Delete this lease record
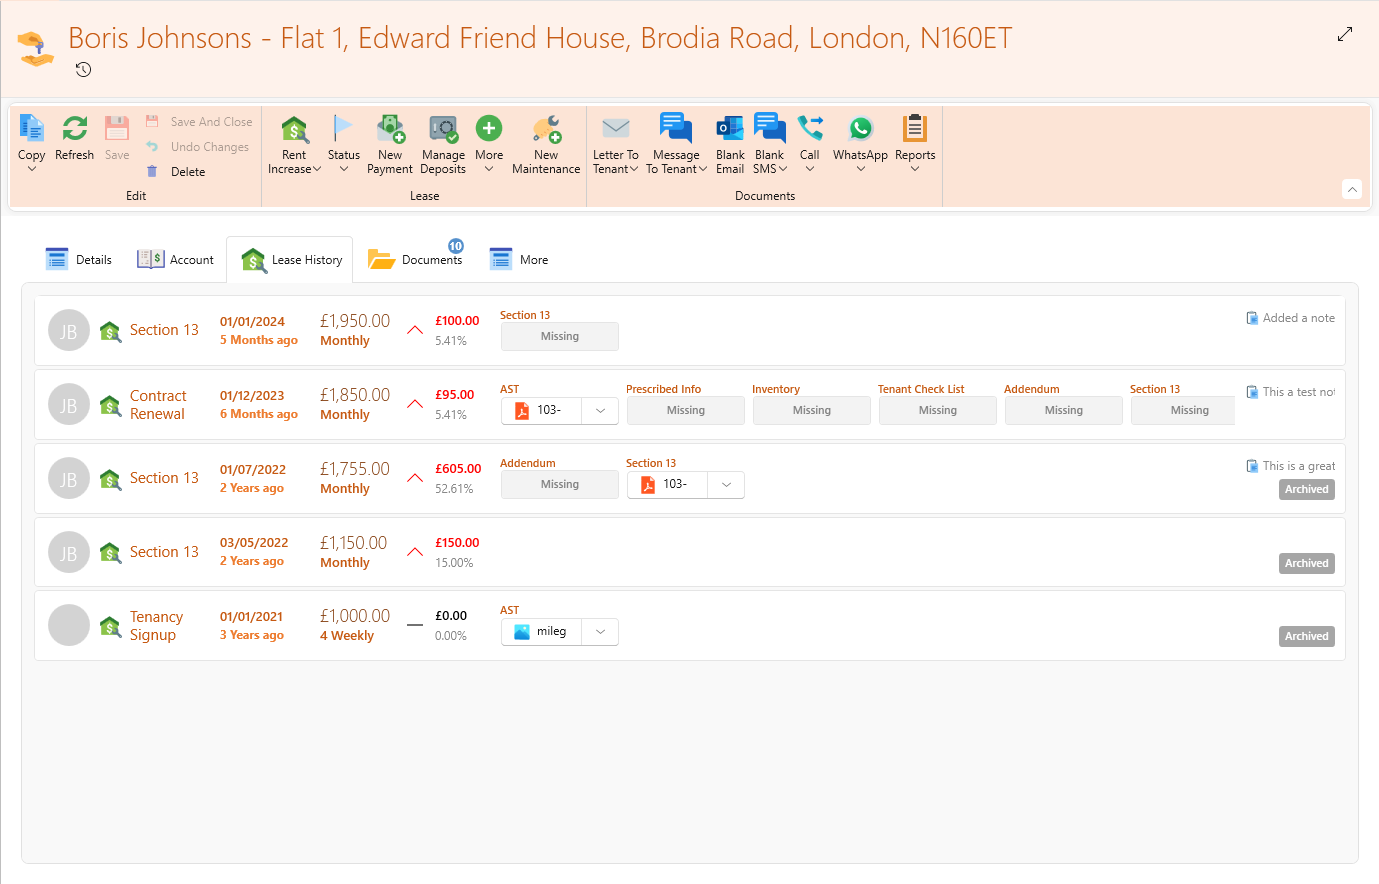Viewport: 1379px width, 884px height. 176,172
